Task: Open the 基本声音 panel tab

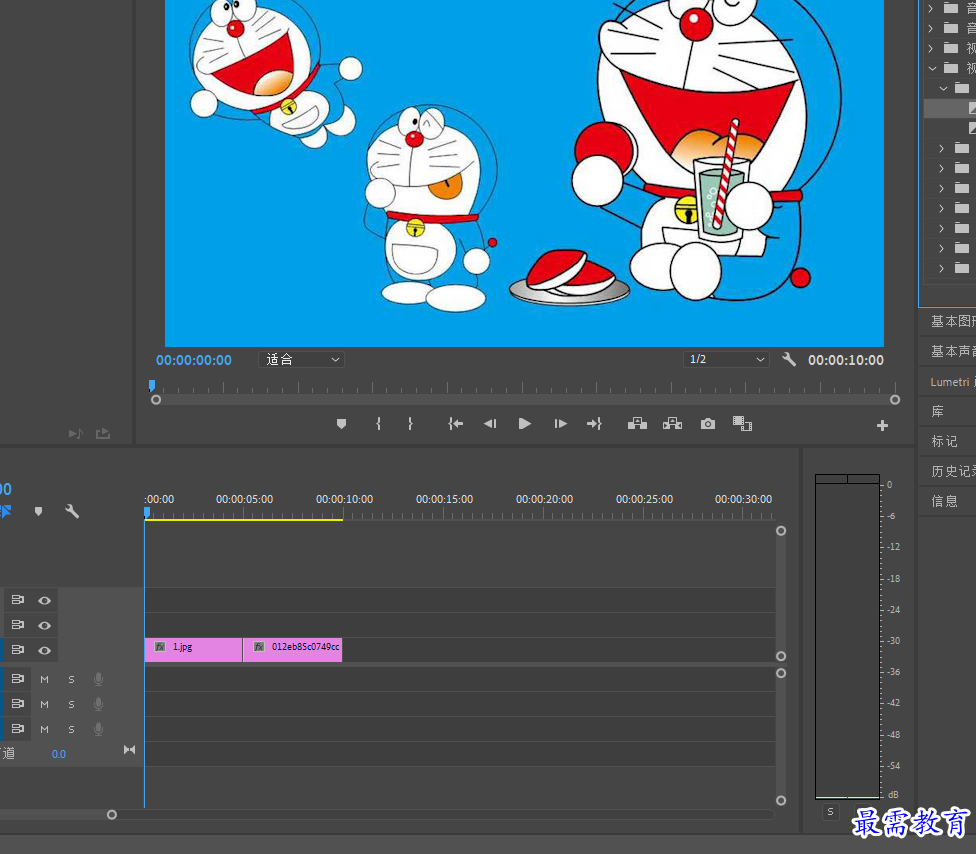Action: [x=953, y=351]
